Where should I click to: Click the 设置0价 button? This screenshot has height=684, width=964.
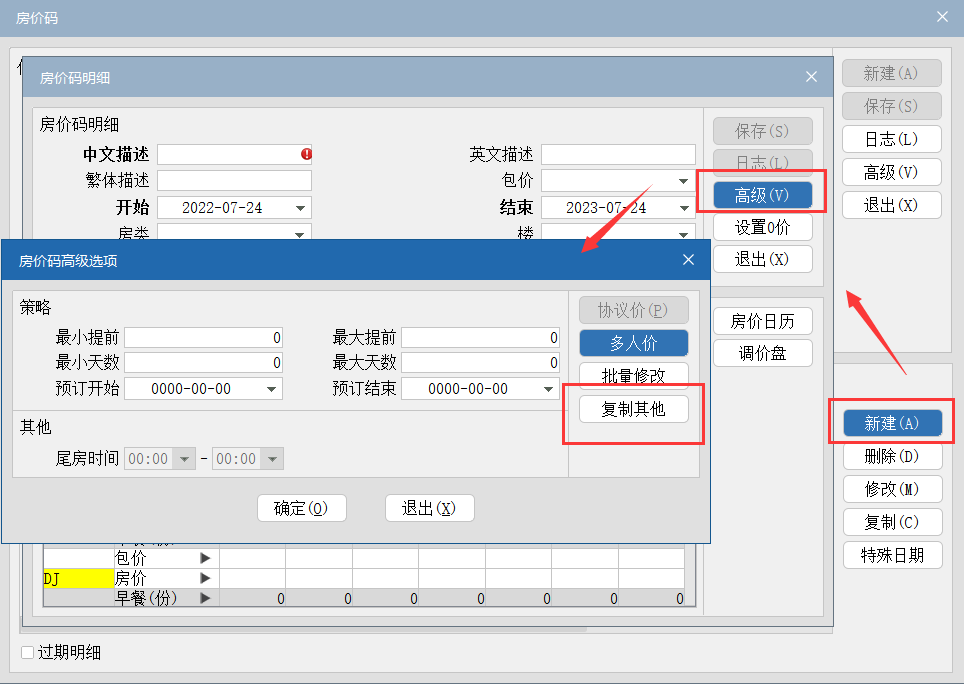point(762,227)
